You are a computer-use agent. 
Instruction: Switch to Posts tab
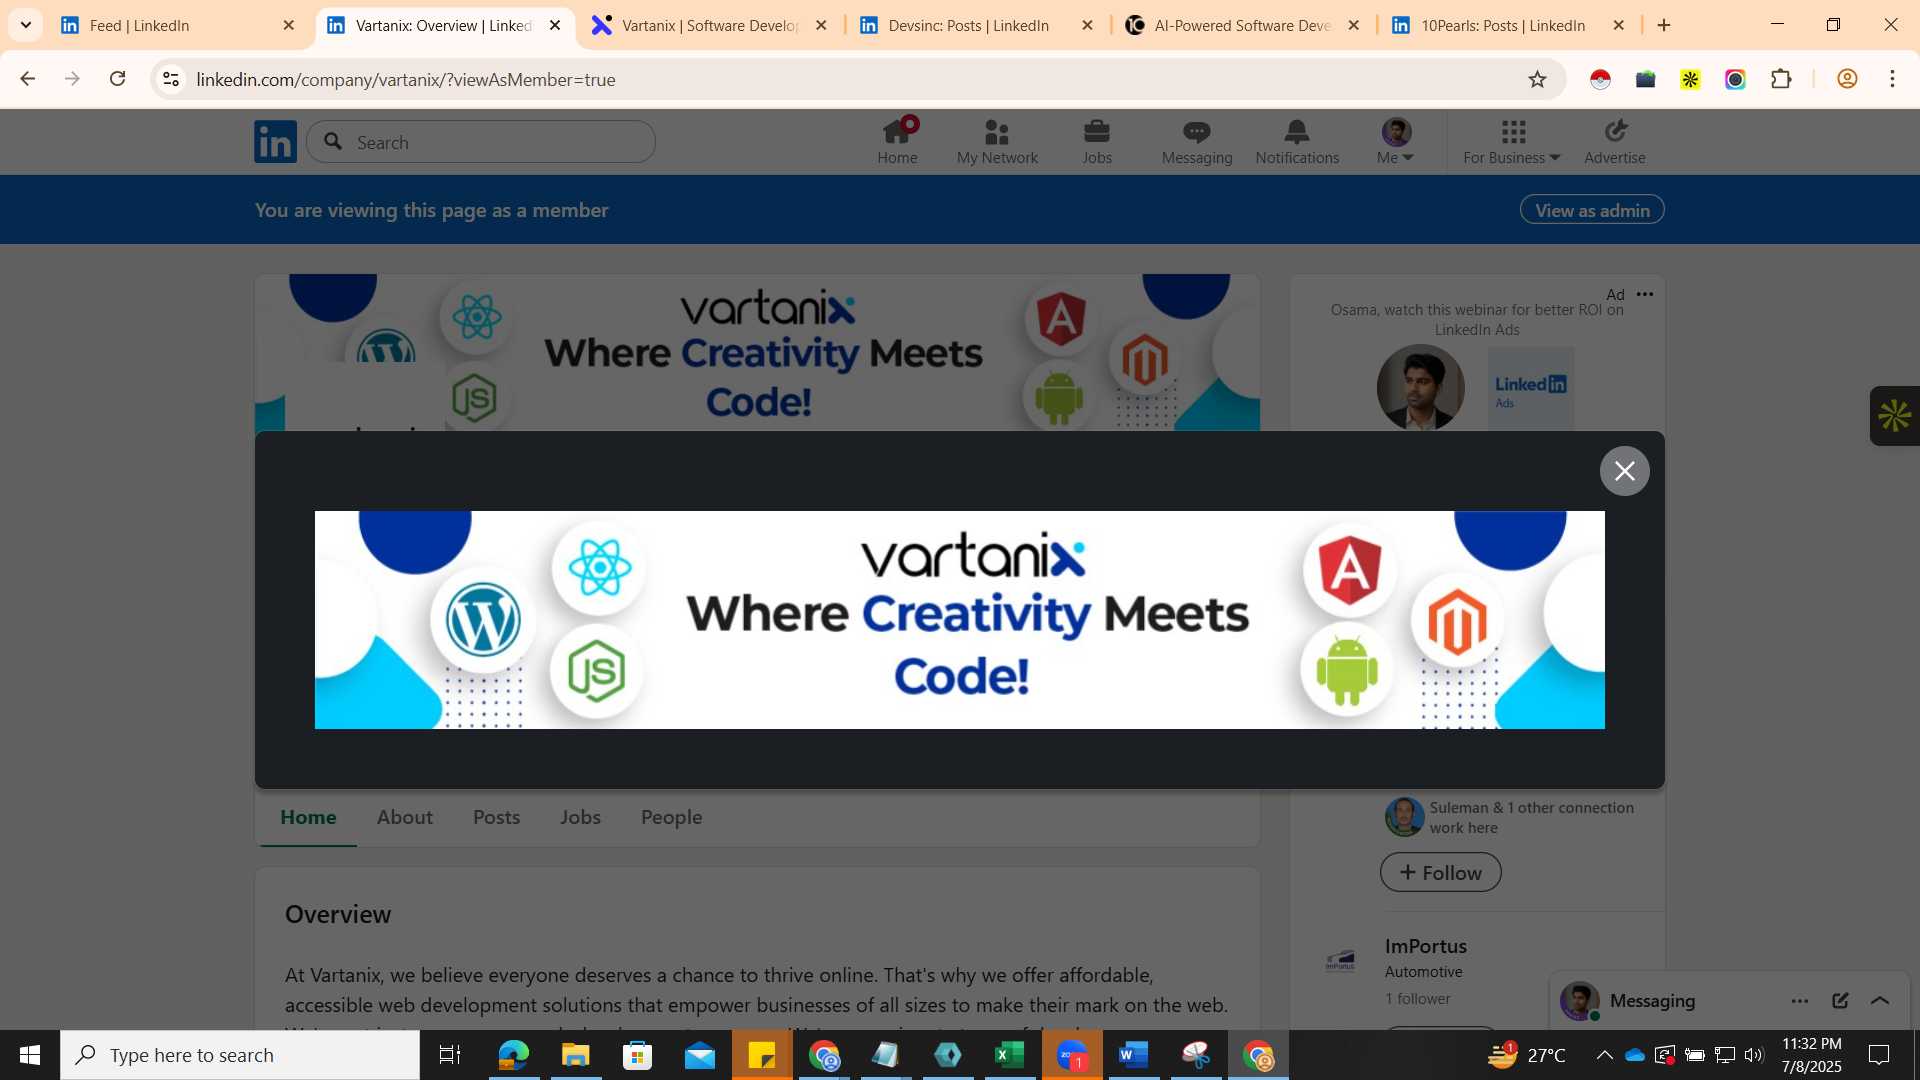(x=496, y=817)
